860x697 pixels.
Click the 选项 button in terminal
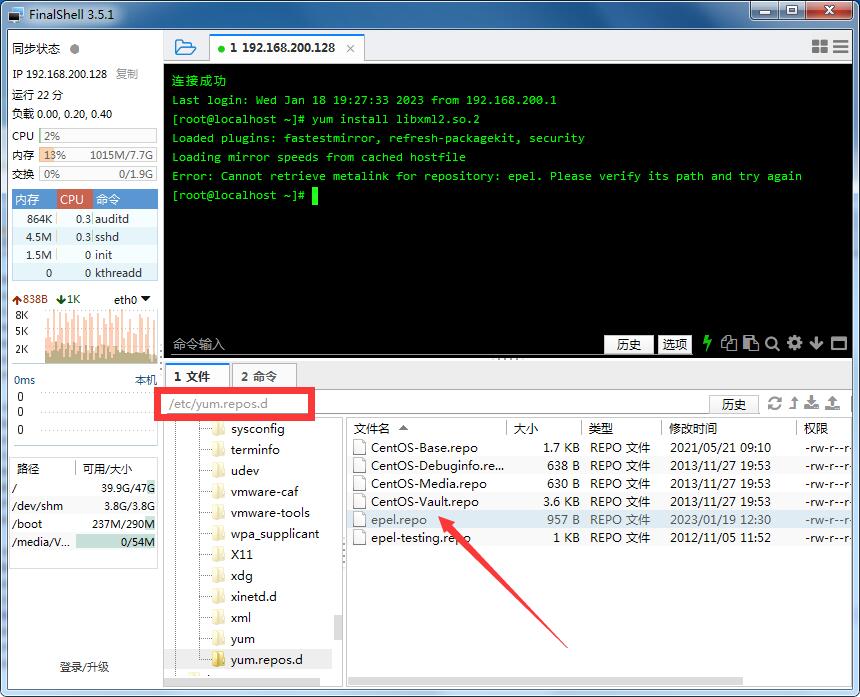675,344
